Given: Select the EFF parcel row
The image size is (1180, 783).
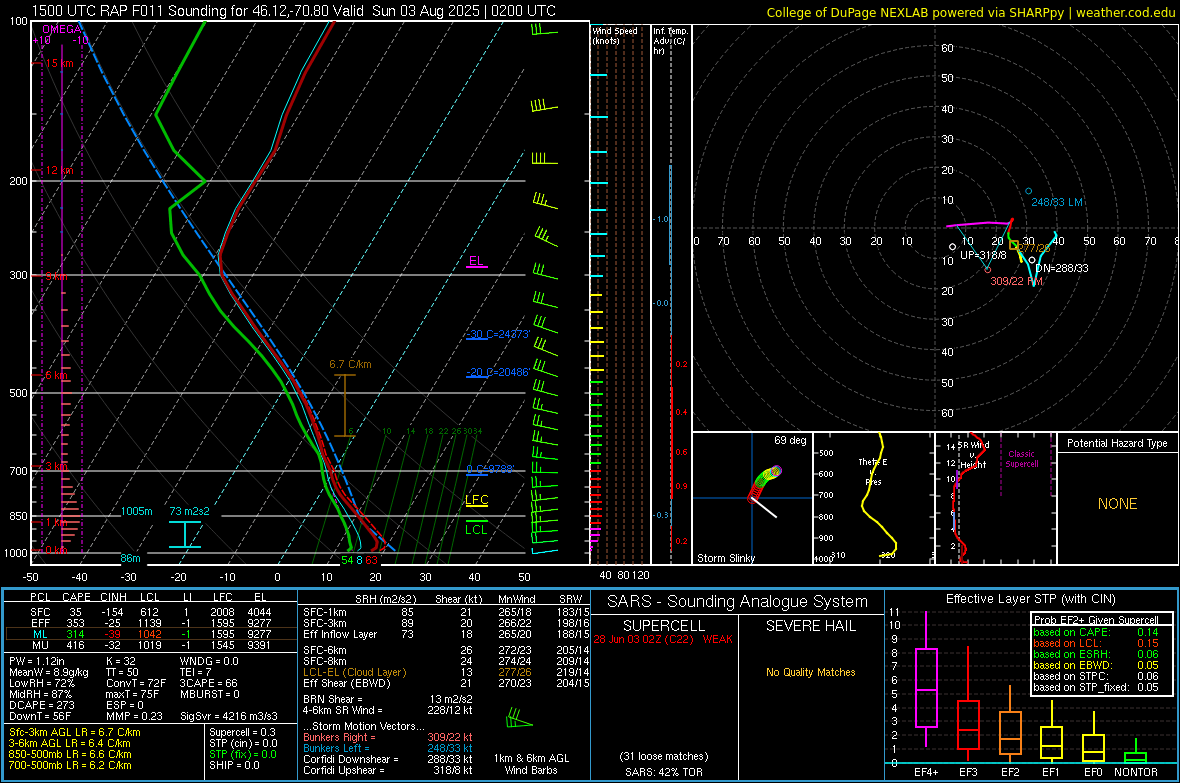Looking at the screenshot, I should pos(150,623).
